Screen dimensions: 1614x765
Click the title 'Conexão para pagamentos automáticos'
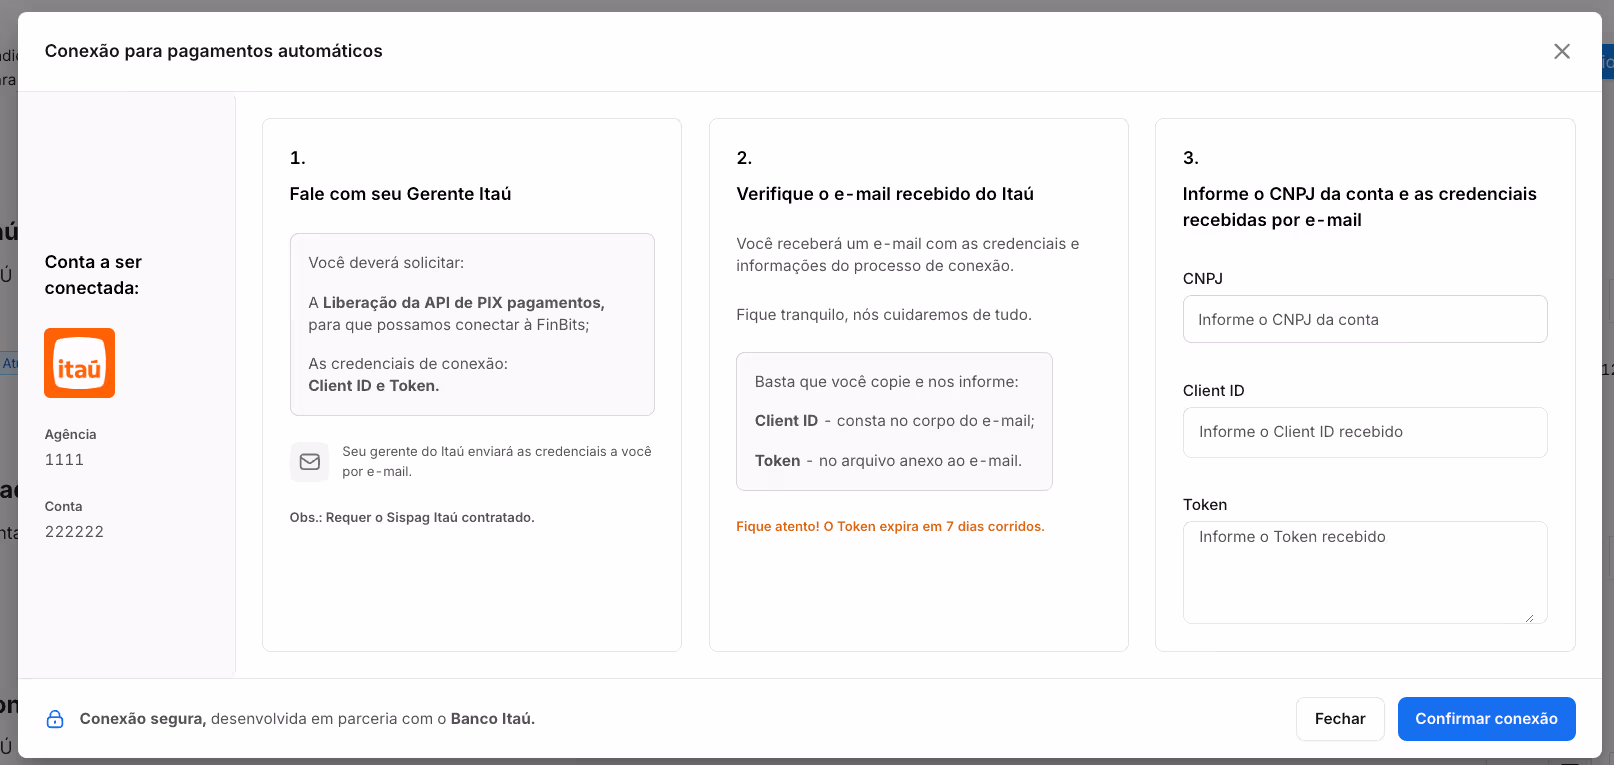[x=213, y=51]
